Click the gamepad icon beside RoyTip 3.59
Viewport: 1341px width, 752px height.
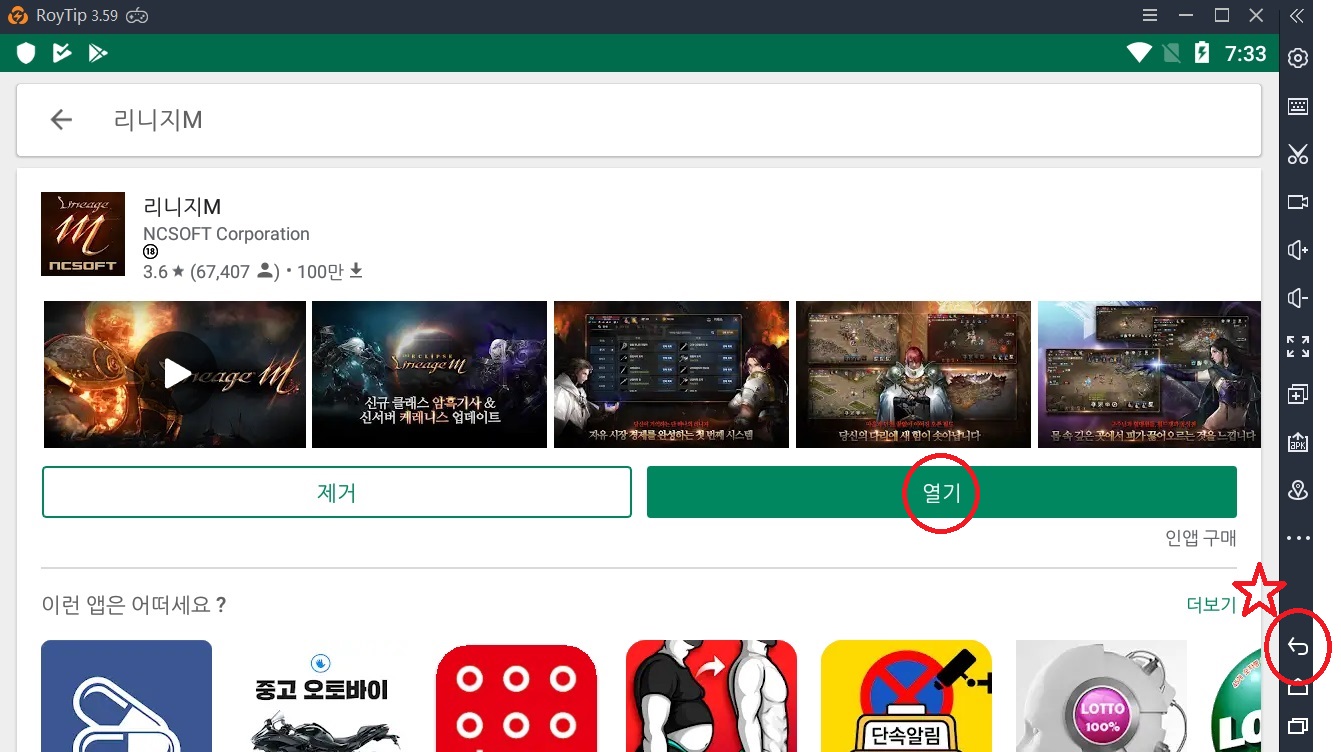click(x=139, y=16)
